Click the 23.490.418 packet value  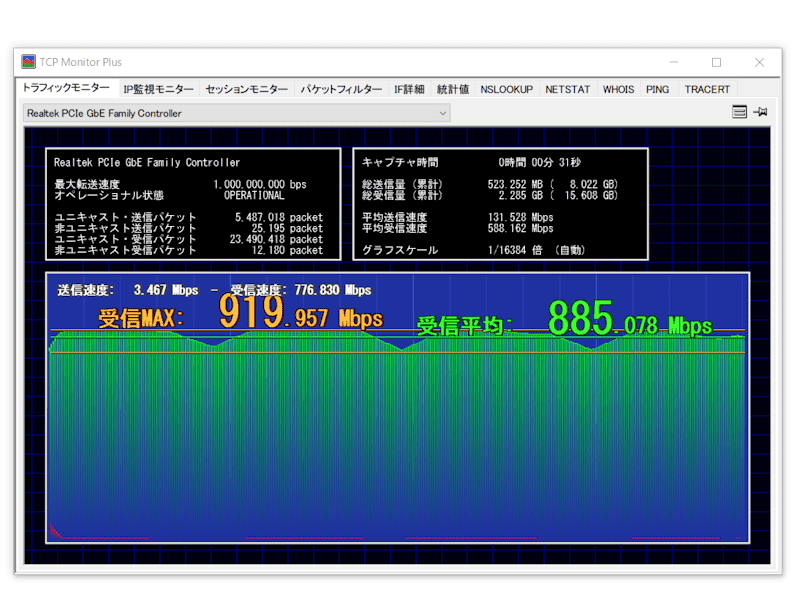276,239
